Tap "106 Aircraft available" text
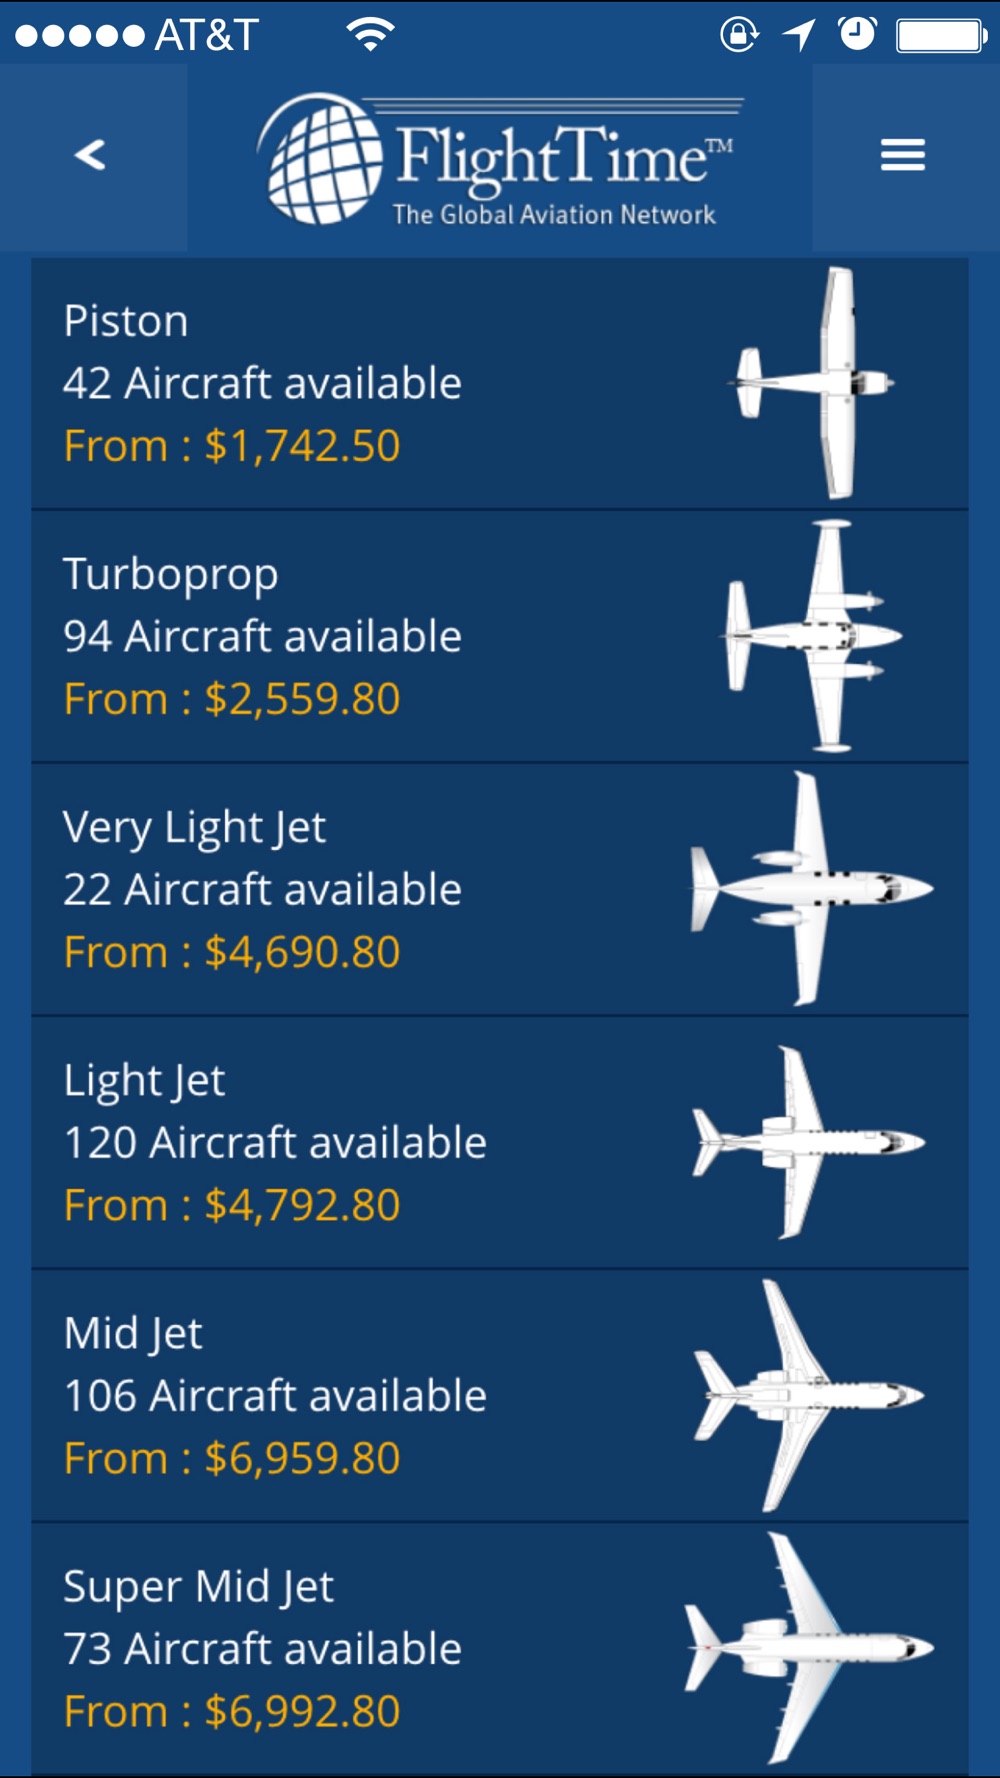Screen dimensions: 1000x1778 click(x=275, y=1396)
